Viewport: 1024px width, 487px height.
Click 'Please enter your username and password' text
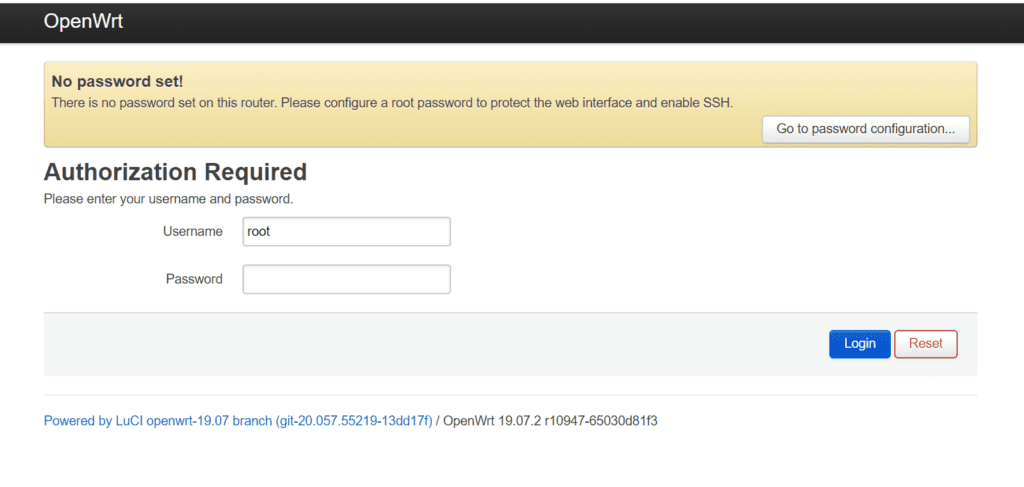168,199
